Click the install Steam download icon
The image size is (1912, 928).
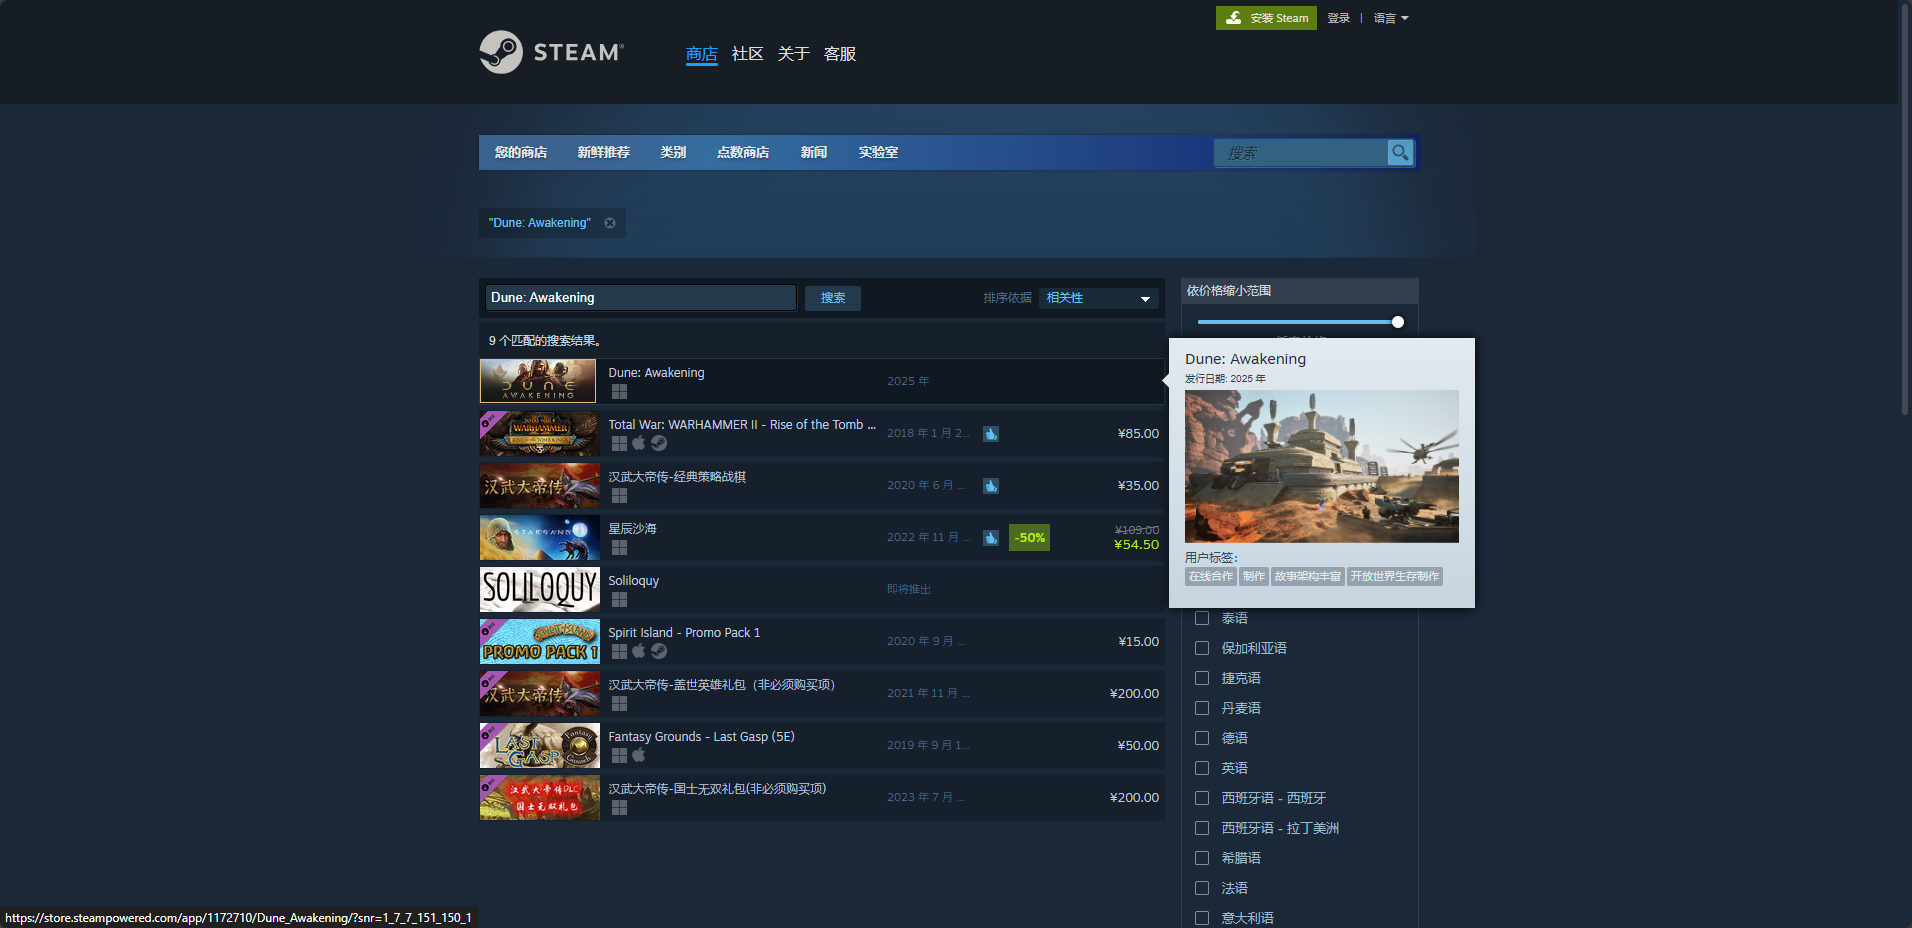1234,18
